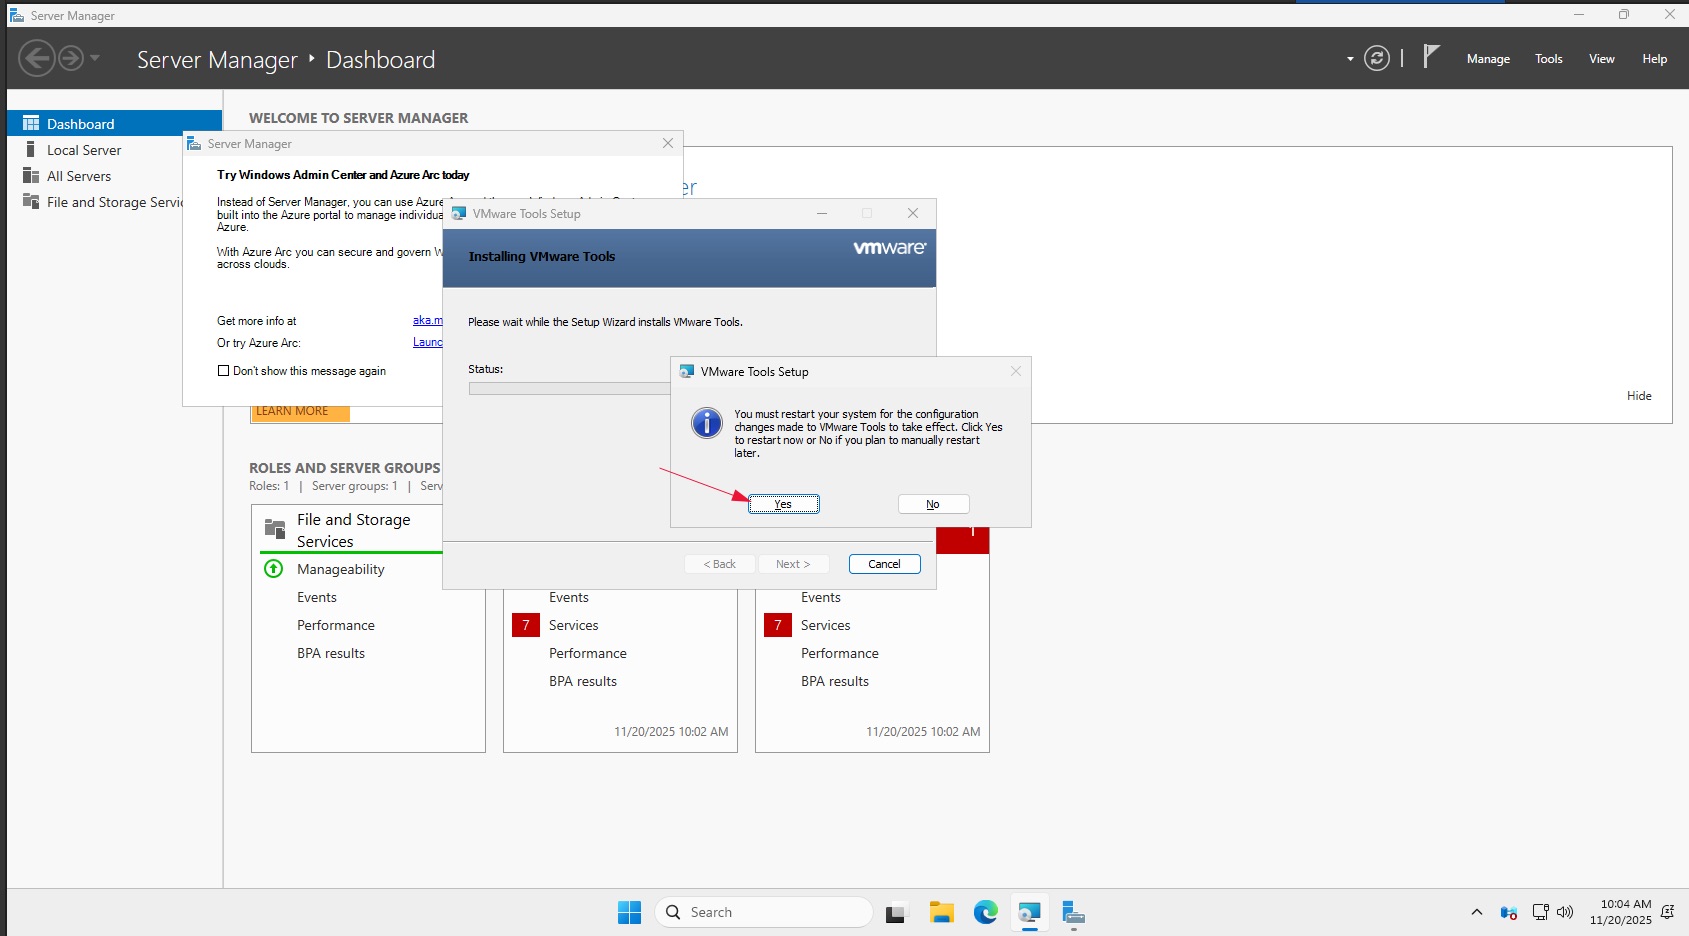Cancel the VMware Tools installation
This screenshot has height=936, width=1689.
884,564
